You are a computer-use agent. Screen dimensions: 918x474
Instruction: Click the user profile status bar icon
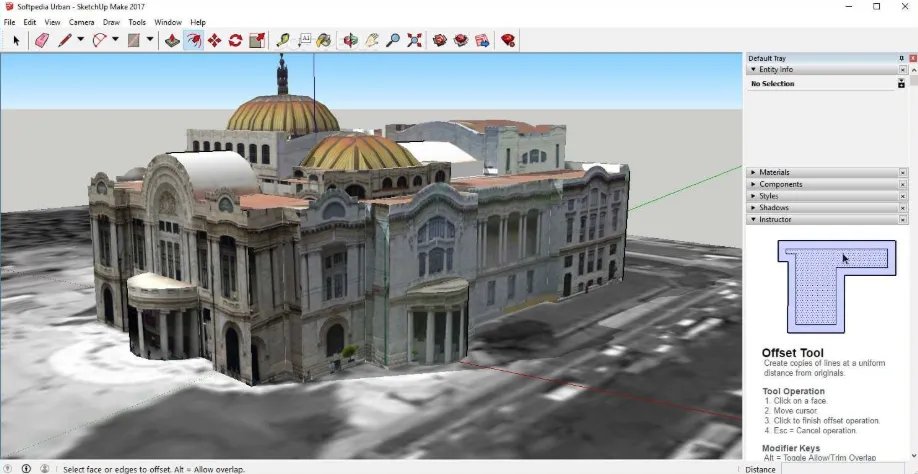(44, 469)
